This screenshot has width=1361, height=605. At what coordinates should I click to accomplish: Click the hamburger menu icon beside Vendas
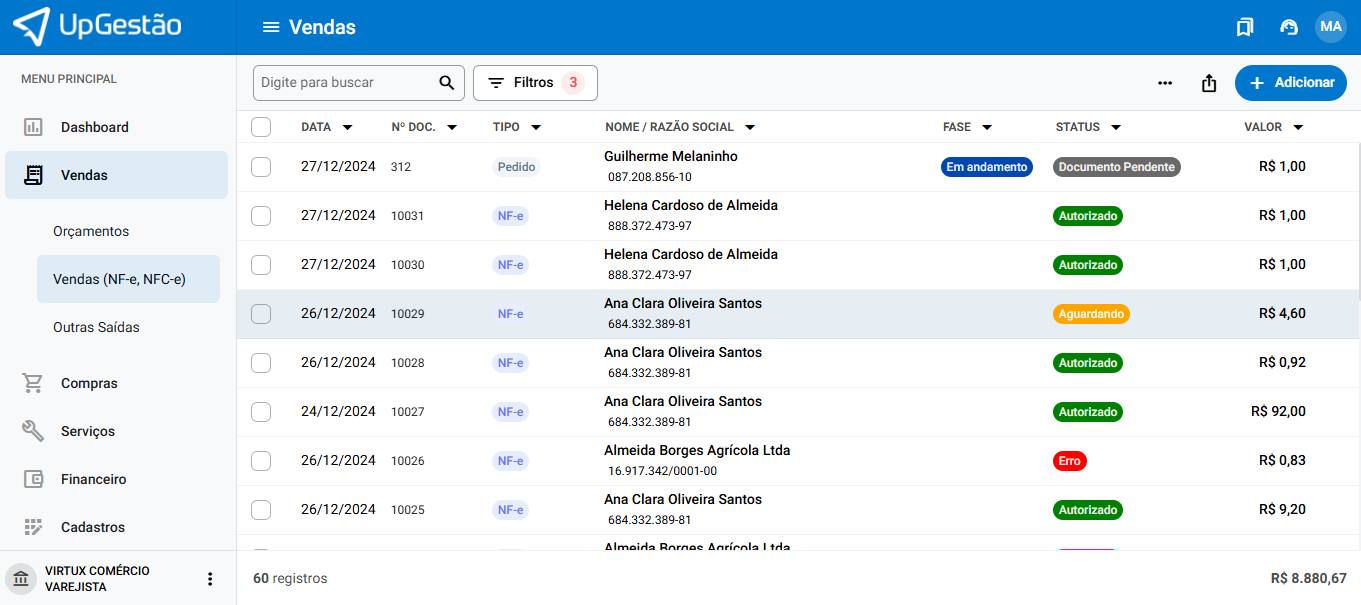270,27
